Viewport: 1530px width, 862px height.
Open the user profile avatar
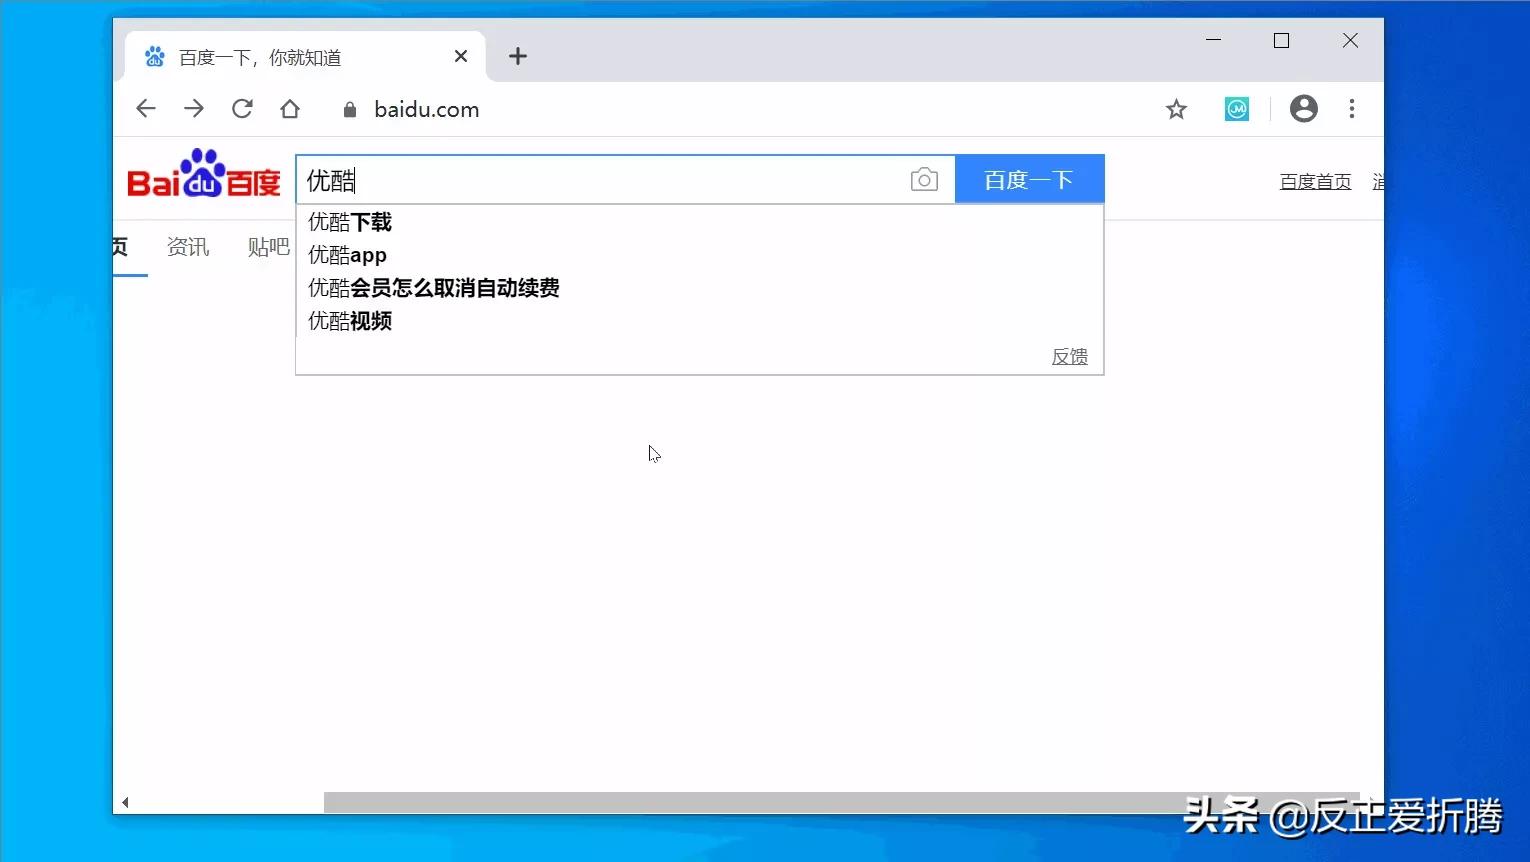pos(1303,109)
